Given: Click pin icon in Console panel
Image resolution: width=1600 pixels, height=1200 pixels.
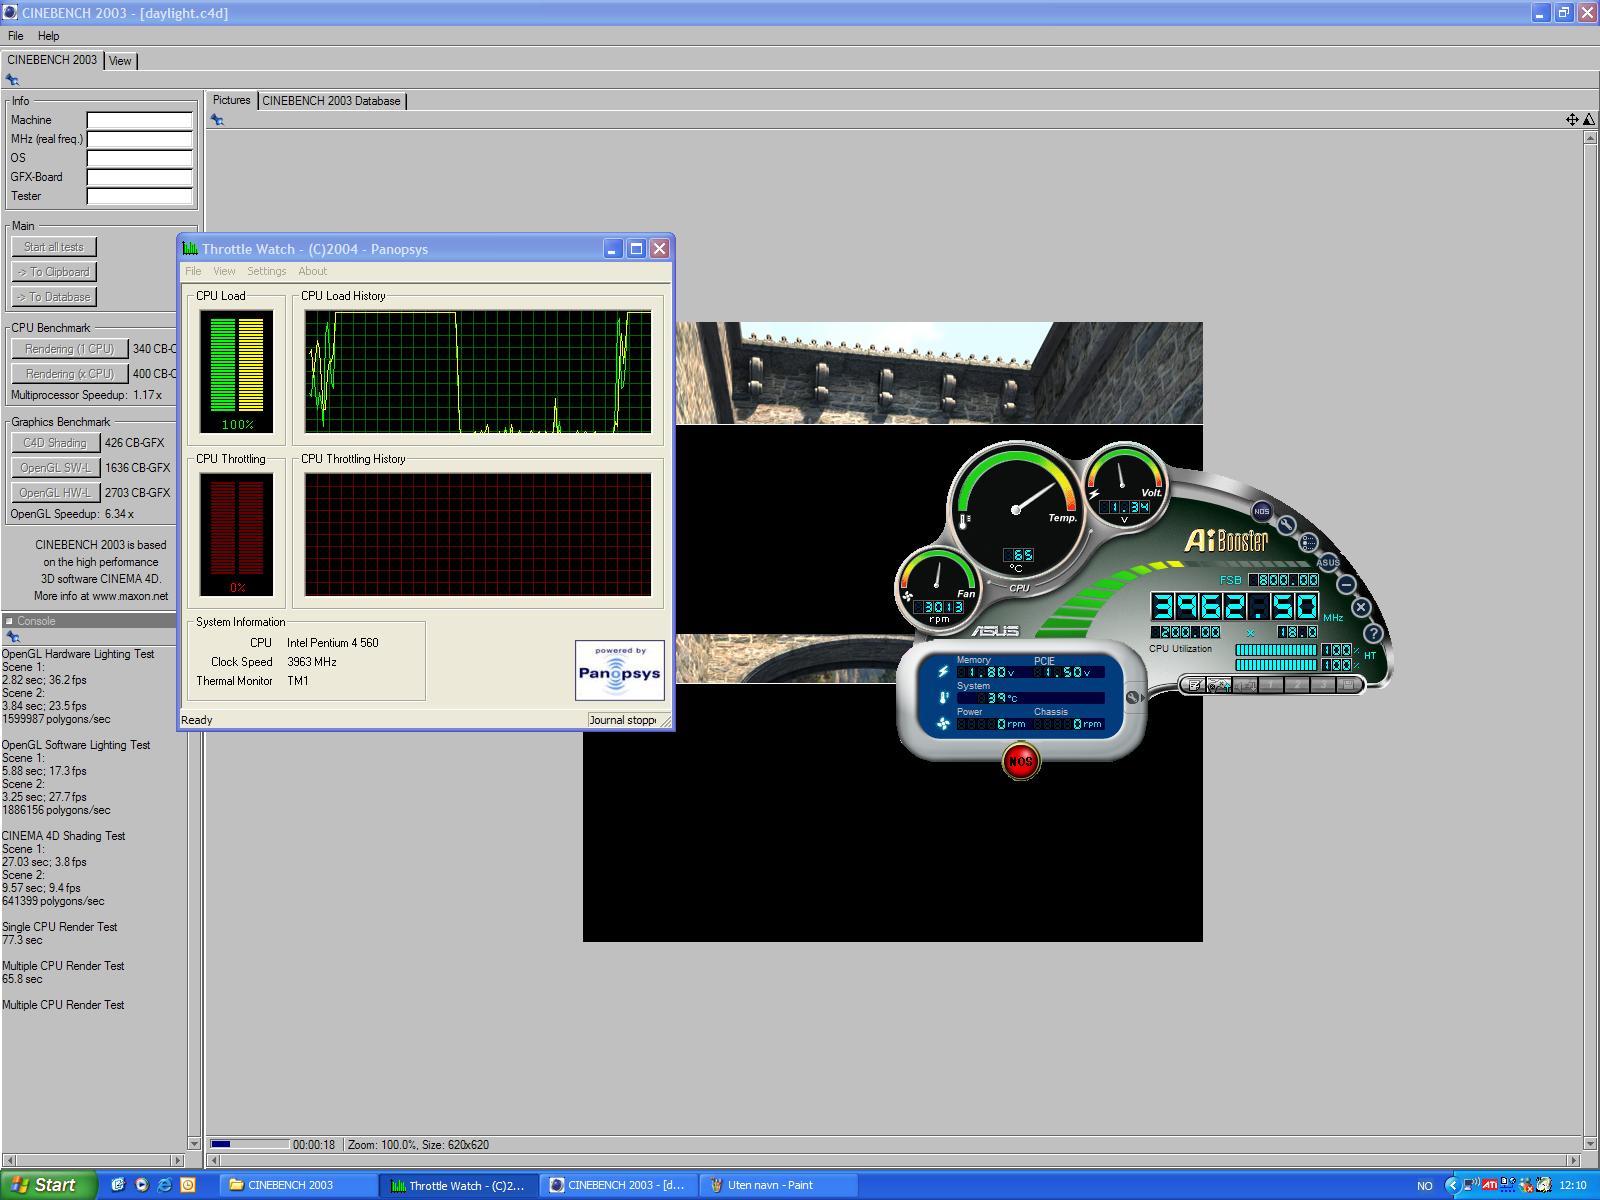Looking at the screenshot, I should [x=12, y=637].
